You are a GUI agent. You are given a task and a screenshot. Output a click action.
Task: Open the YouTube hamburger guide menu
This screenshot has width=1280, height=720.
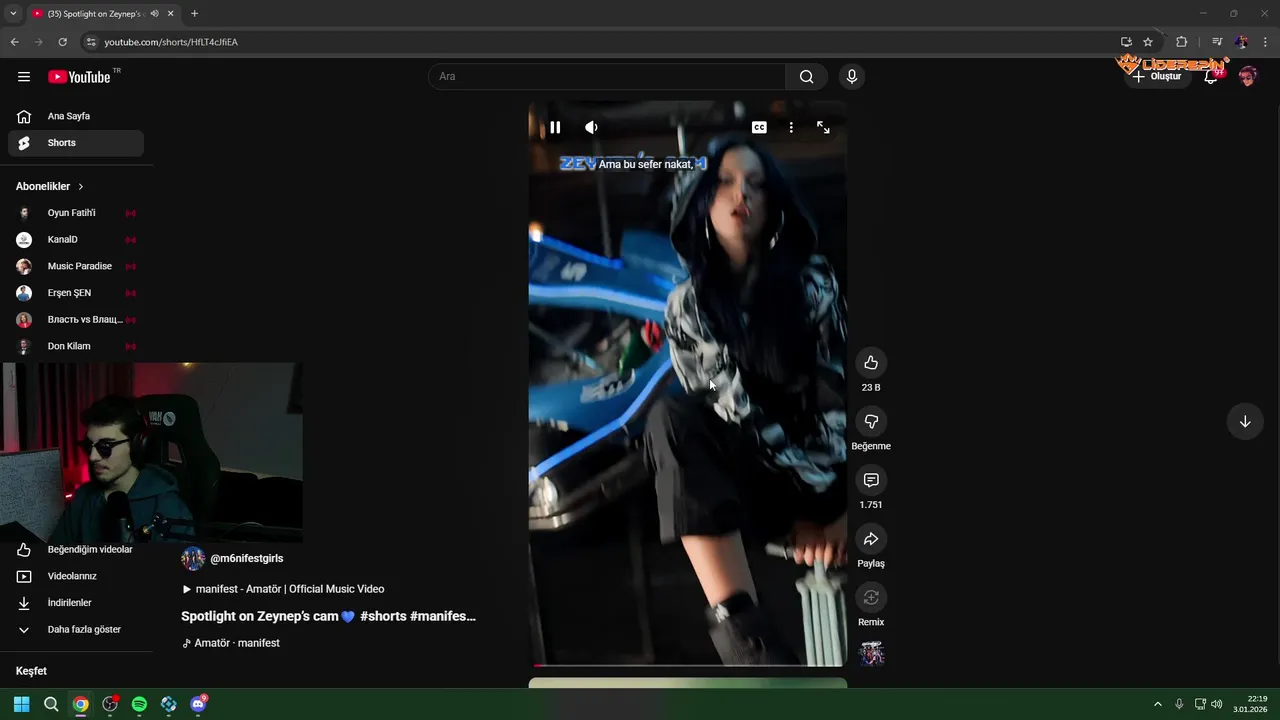click(x=24, y=77)
